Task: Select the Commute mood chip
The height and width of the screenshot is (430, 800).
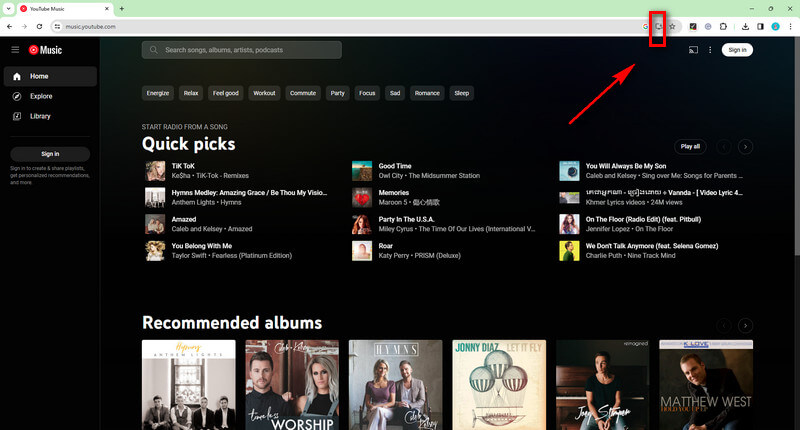Action: coord(303,93)
